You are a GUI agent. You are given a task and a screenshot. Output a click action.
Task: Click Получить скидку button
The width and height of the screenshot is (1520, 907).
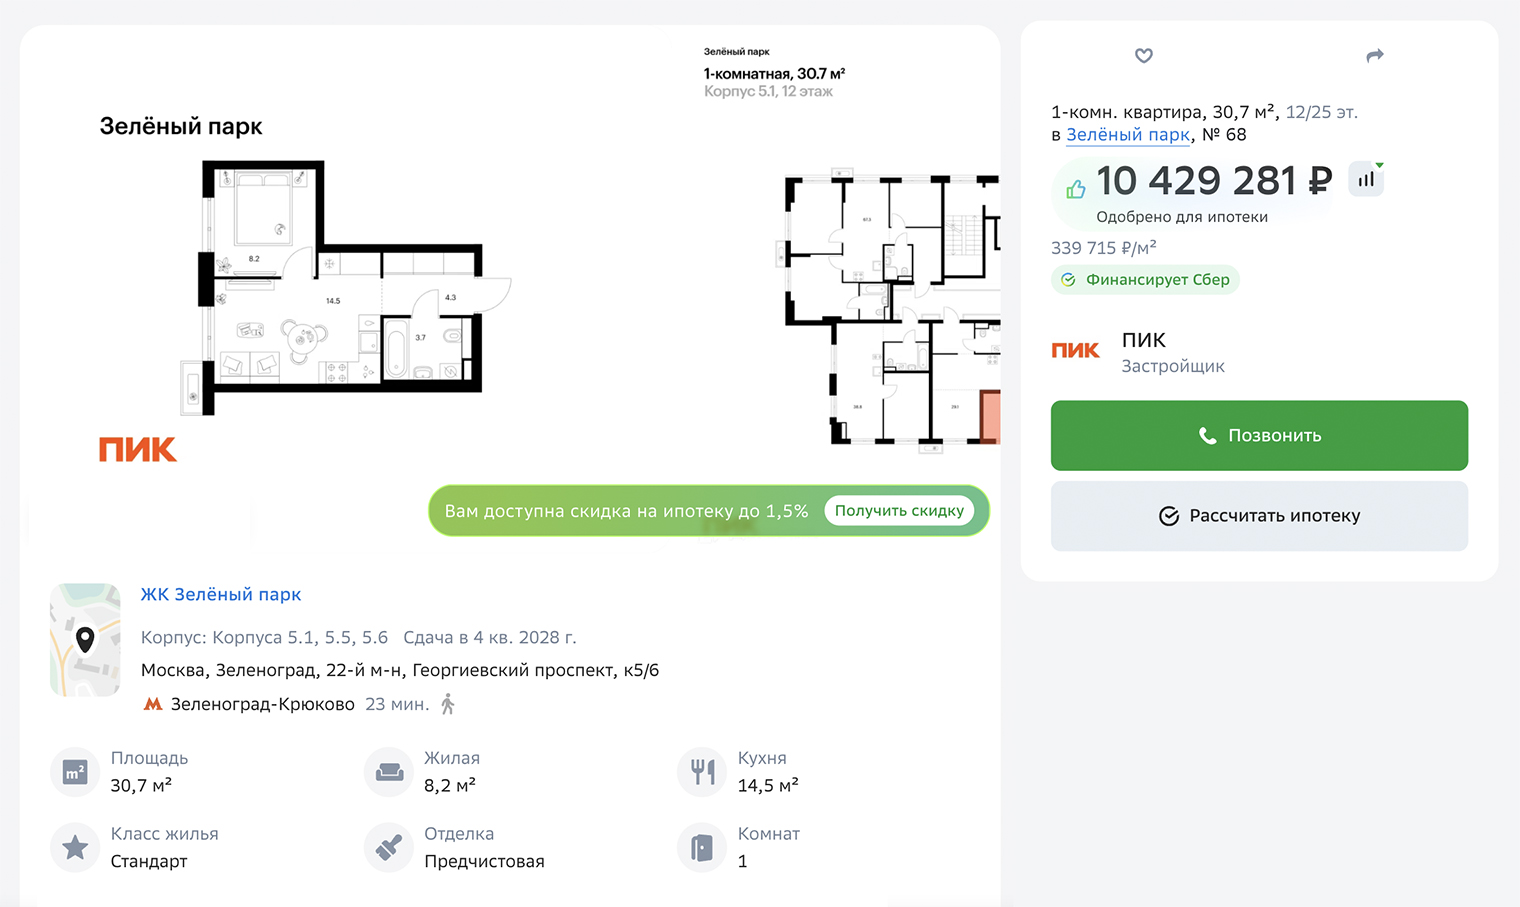click(899, 511)
